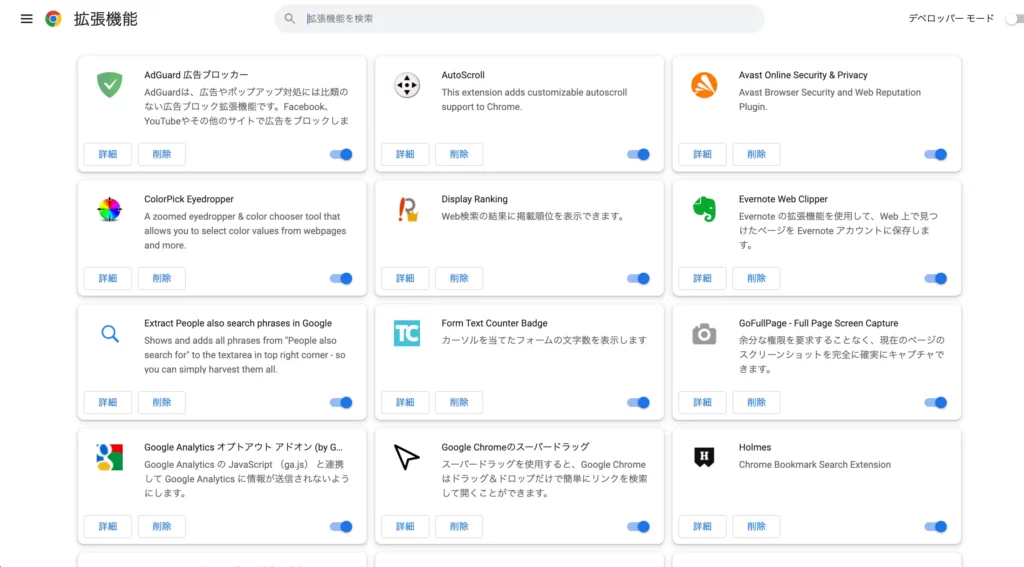This screenshot has width=1024, height=567.
Task: Click 削除 for Form Text Counter Badge
Action: coord(459,402)
